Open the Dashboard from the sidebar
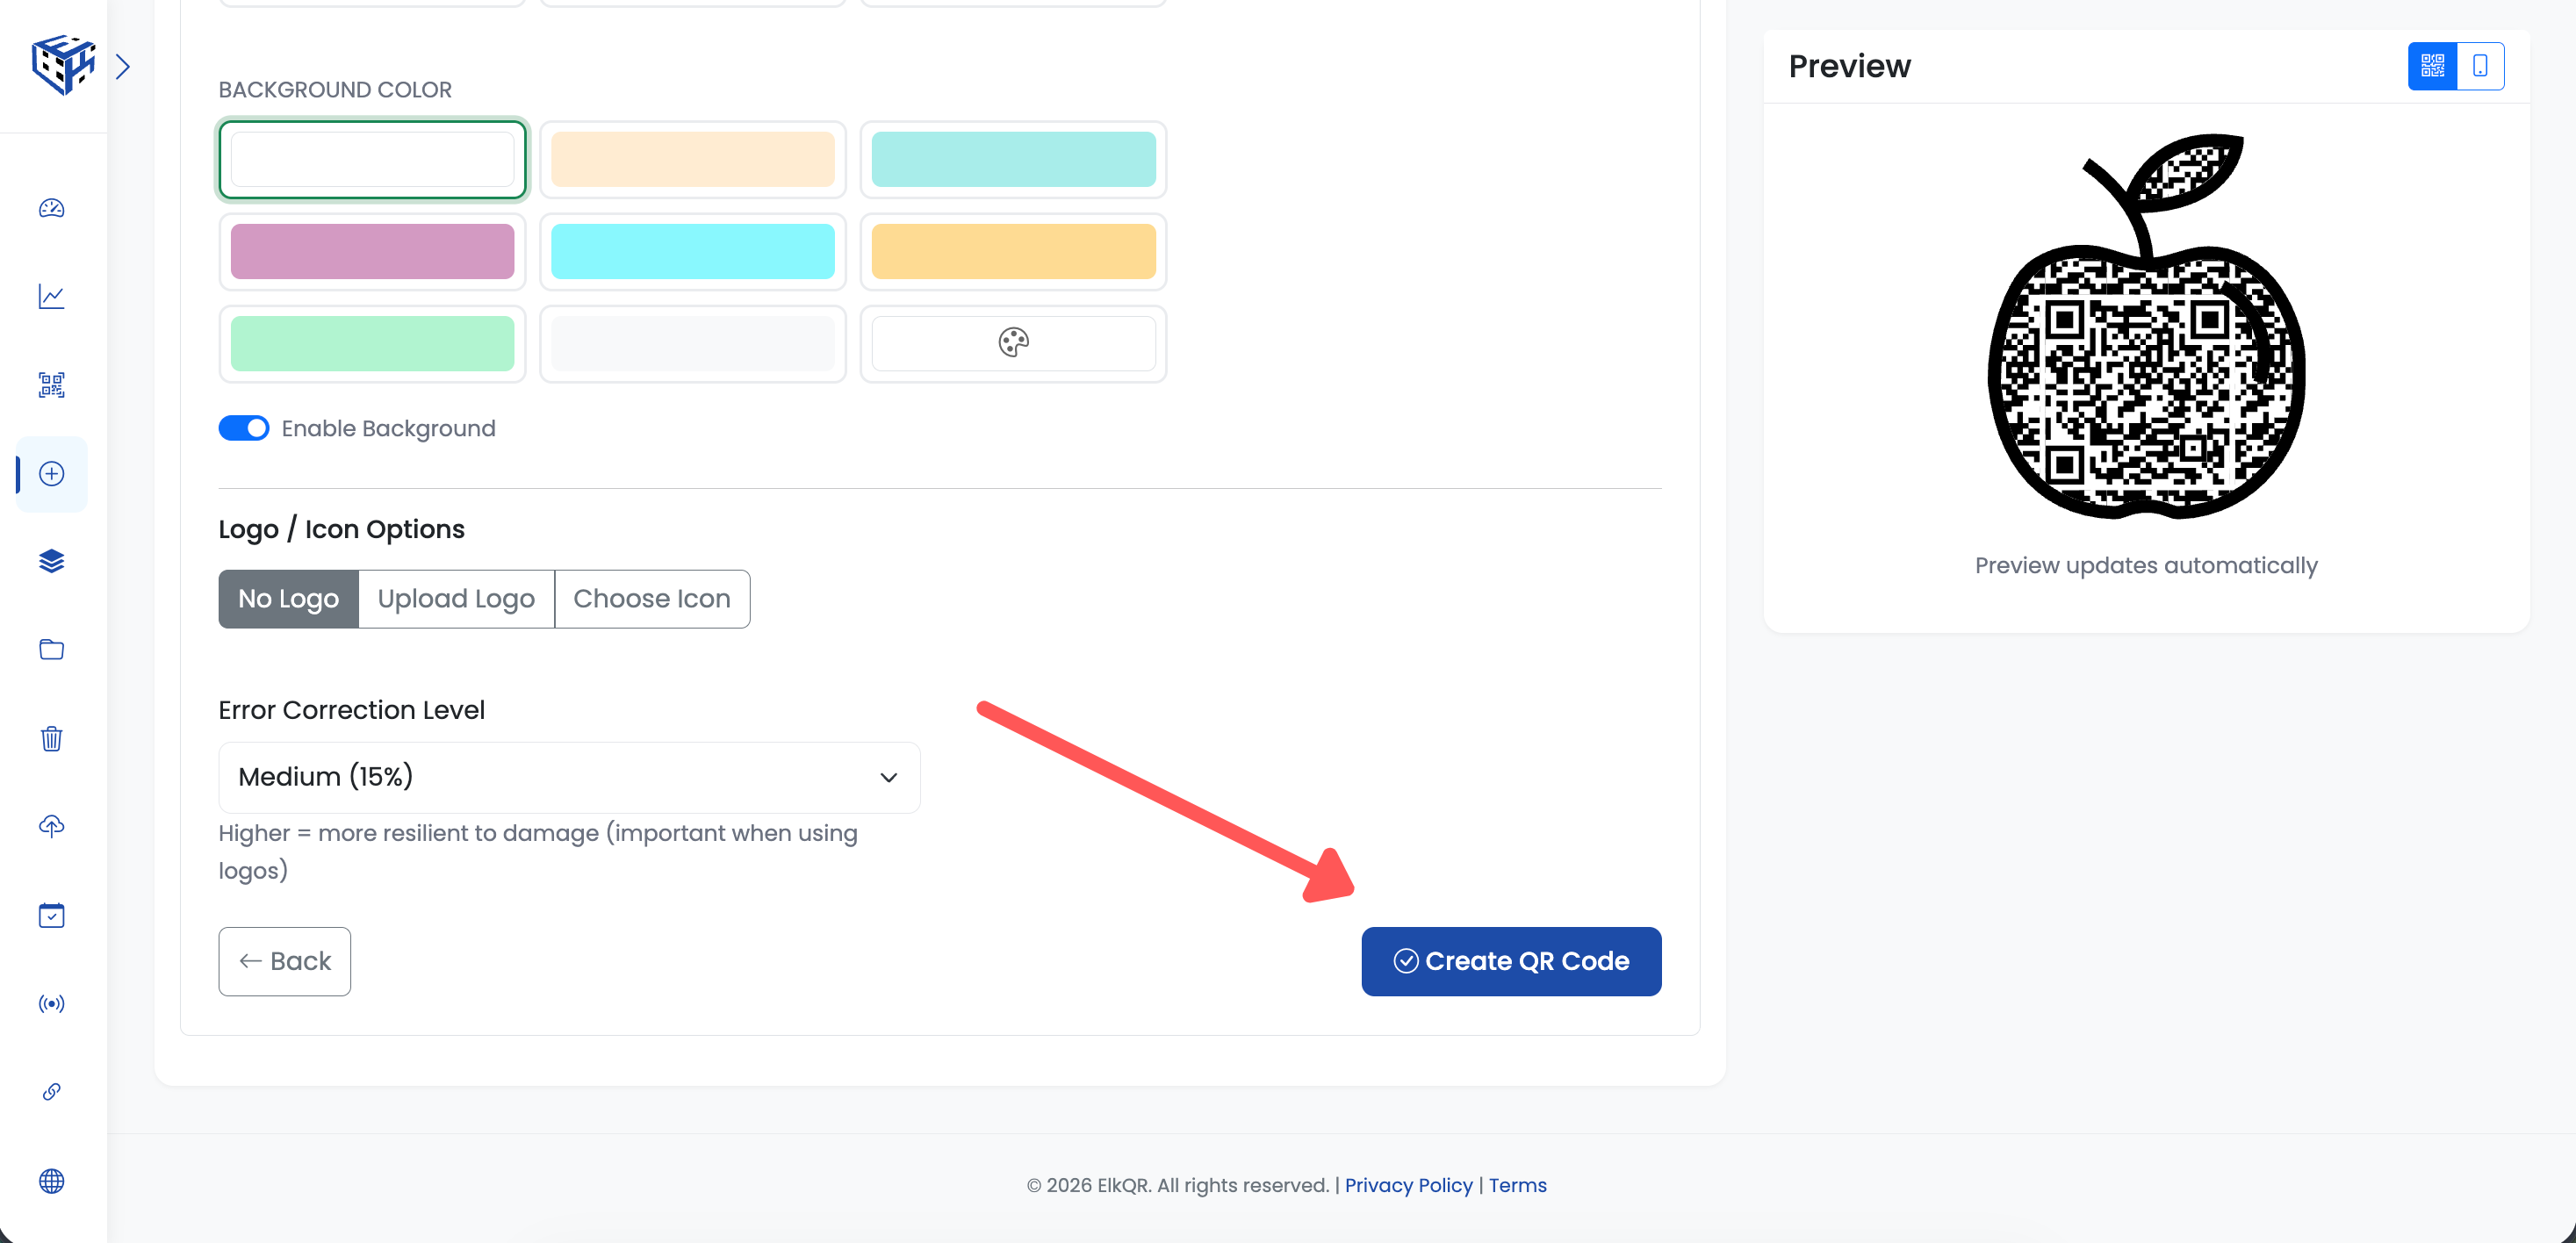 click(x=51, y=208)
